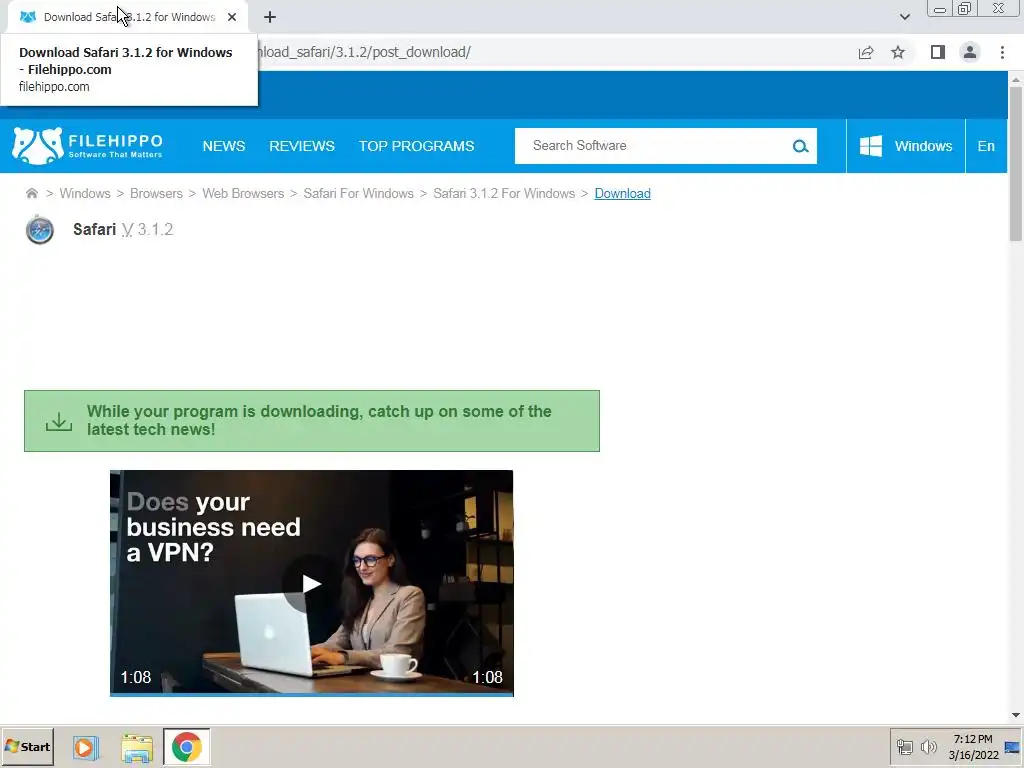1024x768 pixels.
Task: Open the TOP PROGRAMS menu item
Action: (417, 146)
